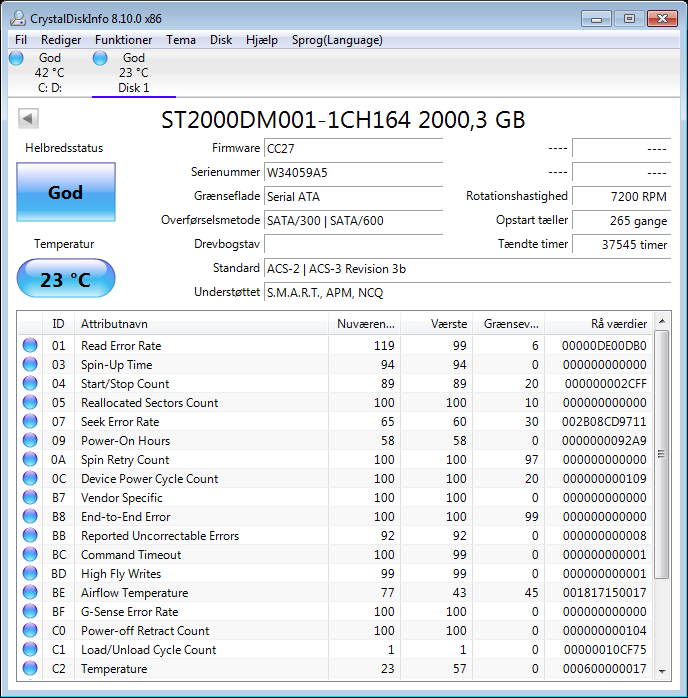Open the Fil menu

coord(21,40)
